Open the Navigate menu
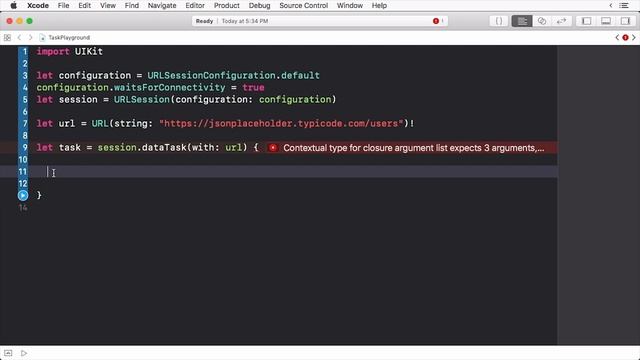This screenshot has width=640, height=360. (162, 5)
